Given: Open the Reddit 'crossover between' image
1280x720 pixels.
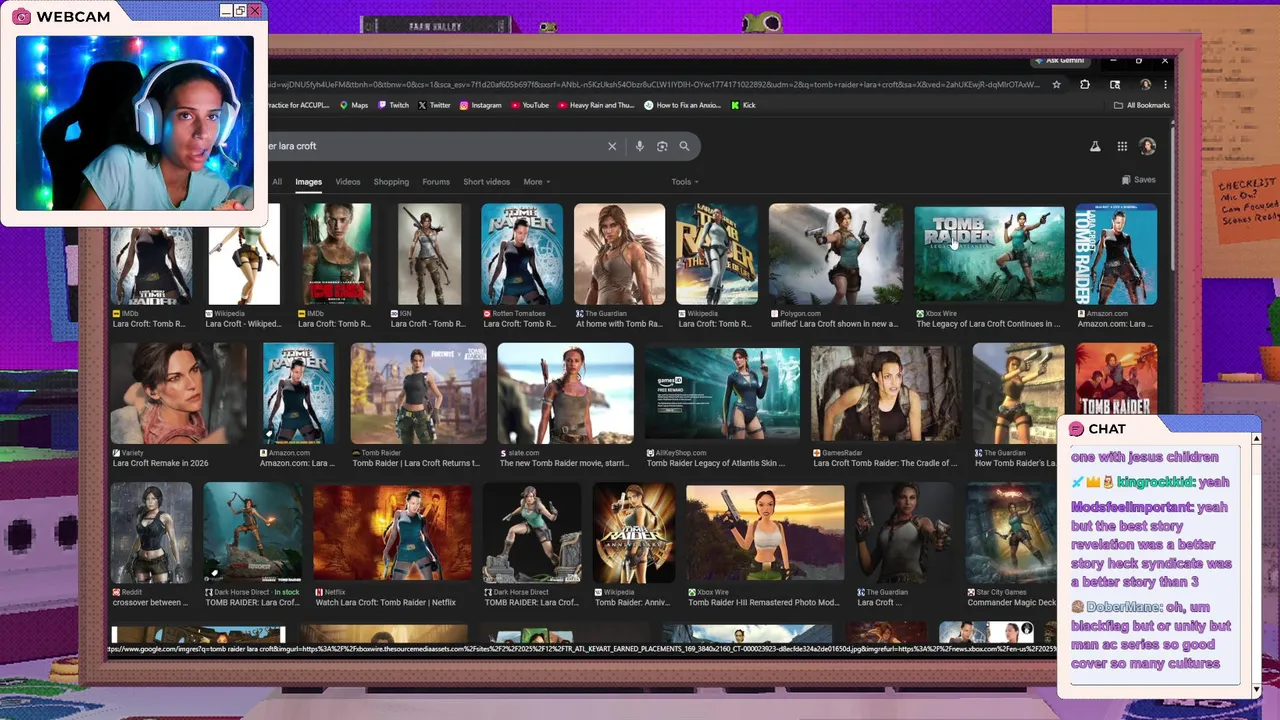Looking at the screenshot, I should click(x=151, y=533).
